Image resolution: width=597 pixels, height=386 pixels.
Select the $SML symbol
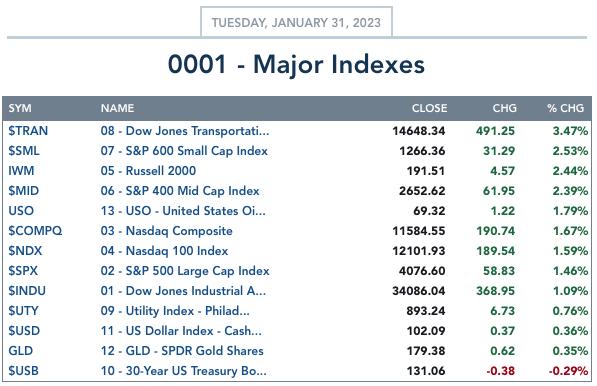tap(24, 151)
